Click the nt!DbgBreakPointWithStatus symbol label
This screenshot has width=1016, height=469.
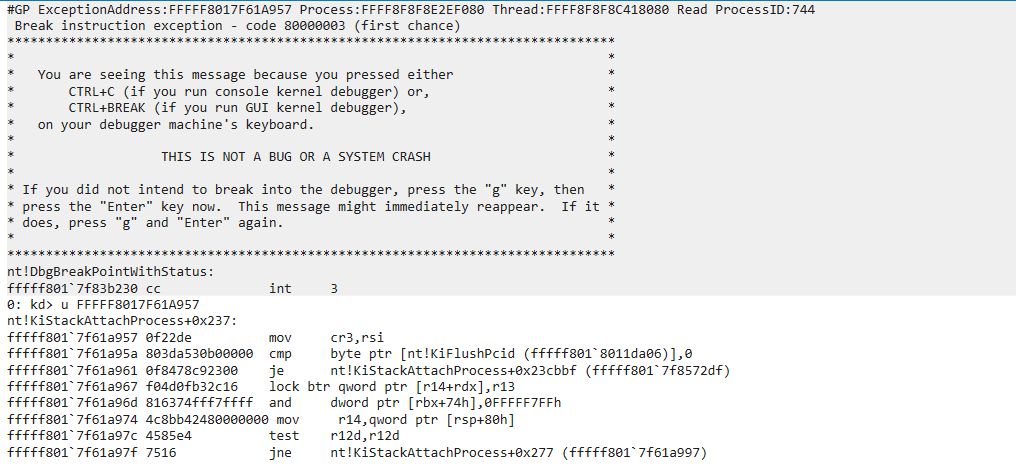[106, 272]
